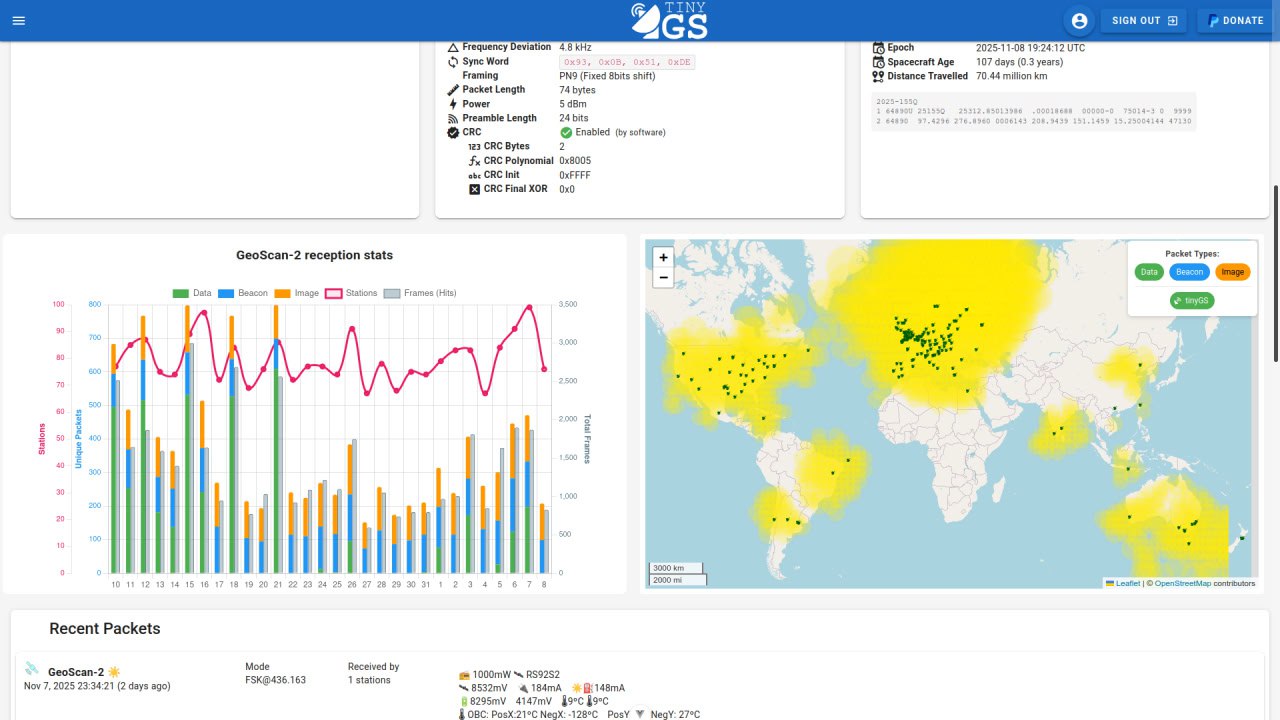Image resolution: width=1280 pixels, height=720 pixels.
Task: Click the 'Packet Types:' map legend title
Action: (1192, 254)
